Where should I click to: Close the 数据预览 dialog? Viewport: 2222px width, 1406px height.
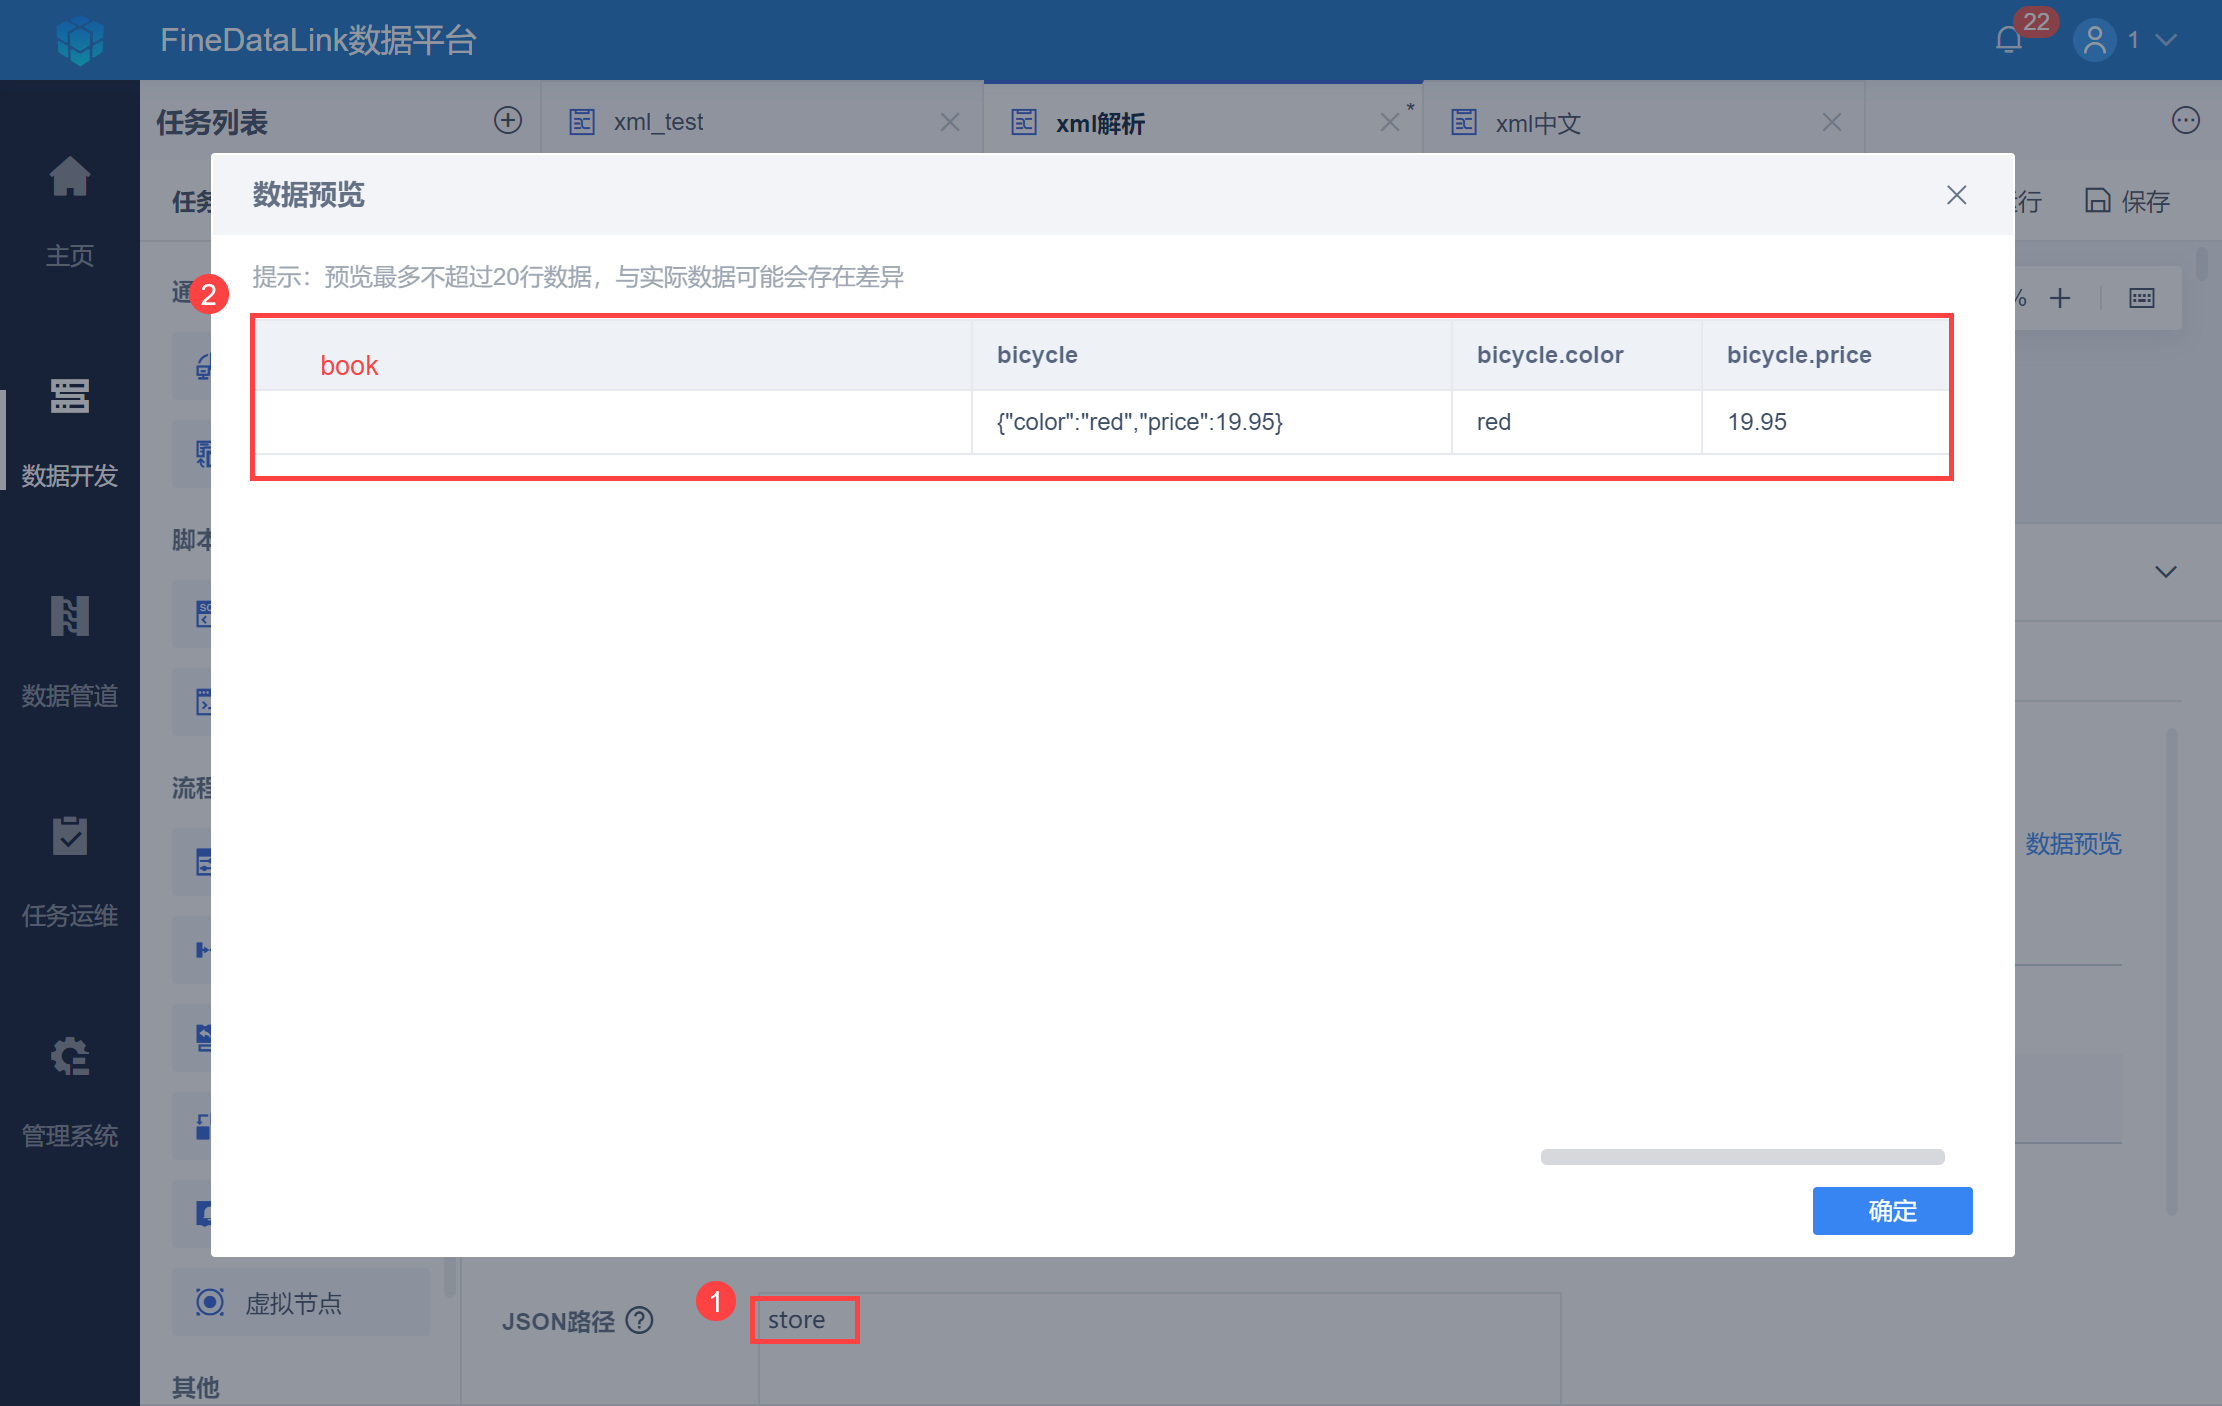pos(1956,195)
